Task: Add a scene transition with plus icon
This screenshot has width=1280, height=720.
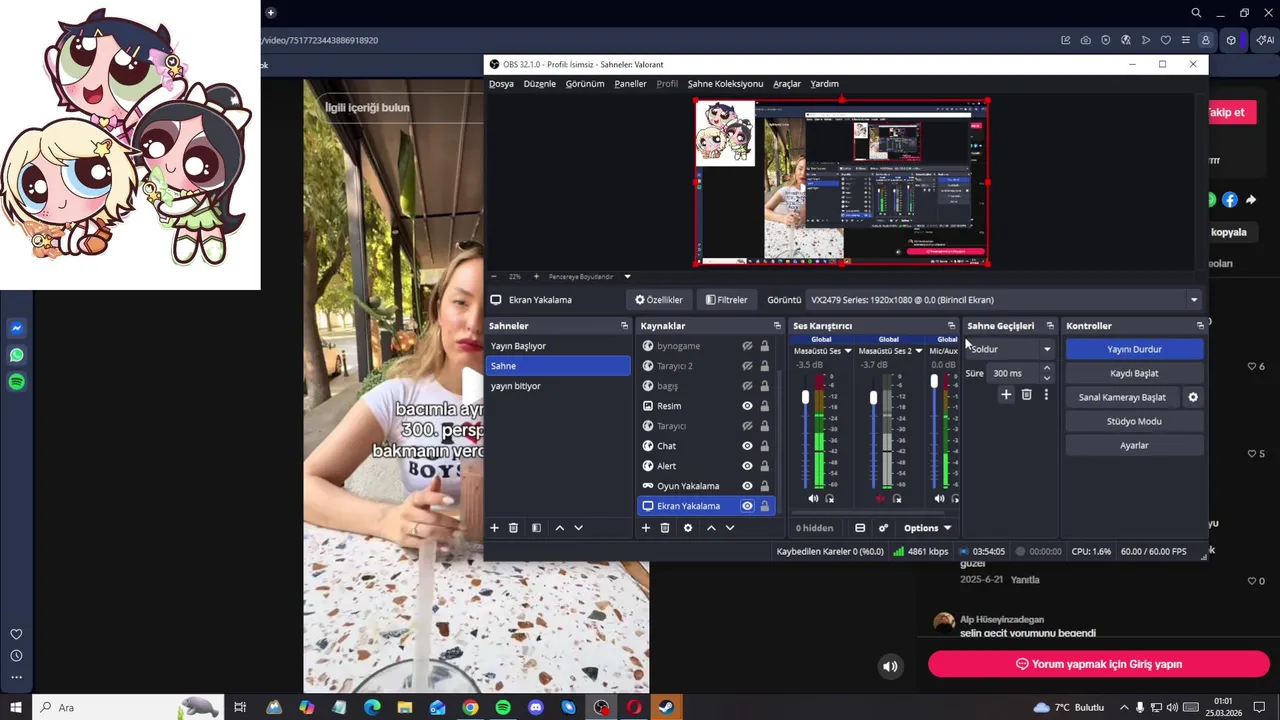Action: (1006, 395)
